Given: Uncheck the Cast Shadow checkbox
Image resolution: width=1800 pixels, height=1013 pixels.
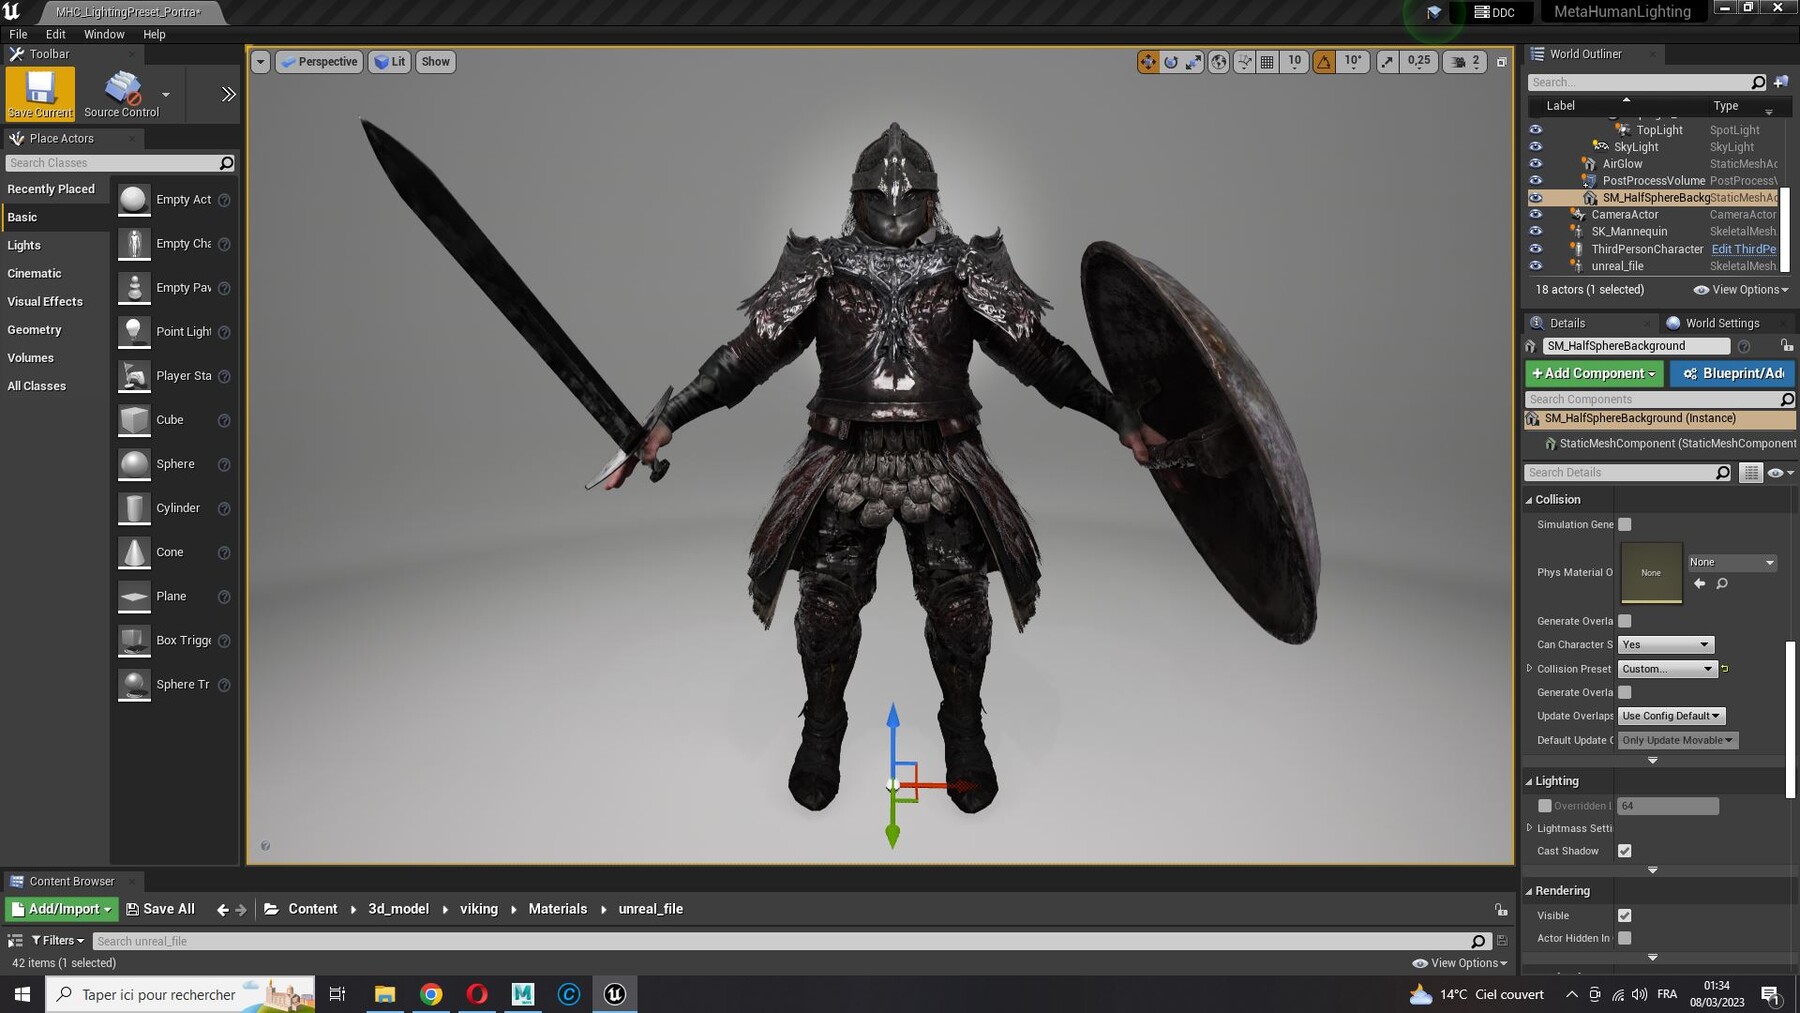Looking at the screenshot, I should pos(1624,850).
